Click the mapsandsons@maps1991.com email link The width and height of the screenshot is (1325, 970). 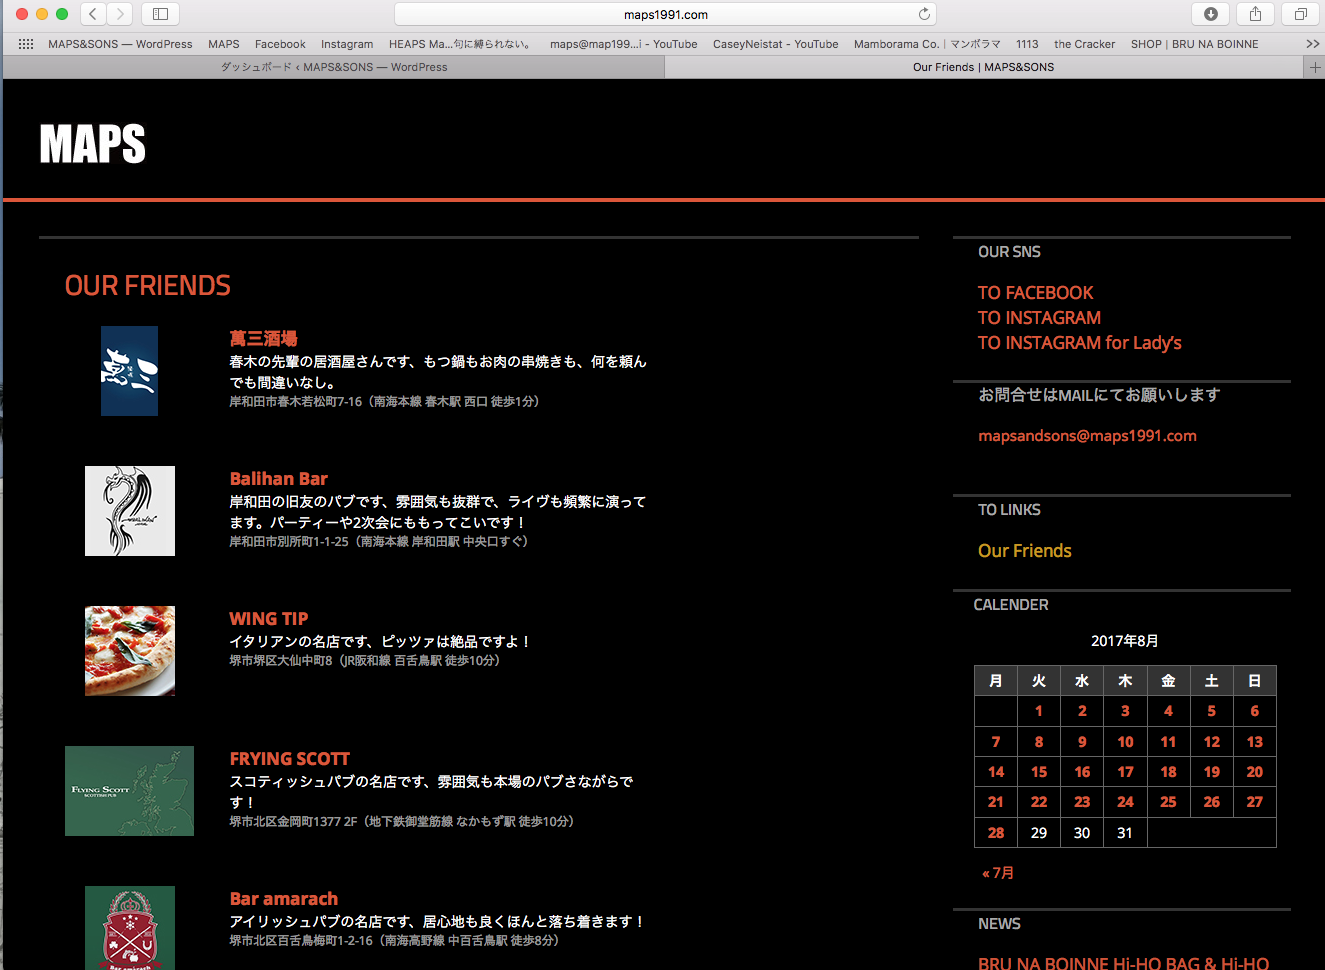click(1087, 436)
